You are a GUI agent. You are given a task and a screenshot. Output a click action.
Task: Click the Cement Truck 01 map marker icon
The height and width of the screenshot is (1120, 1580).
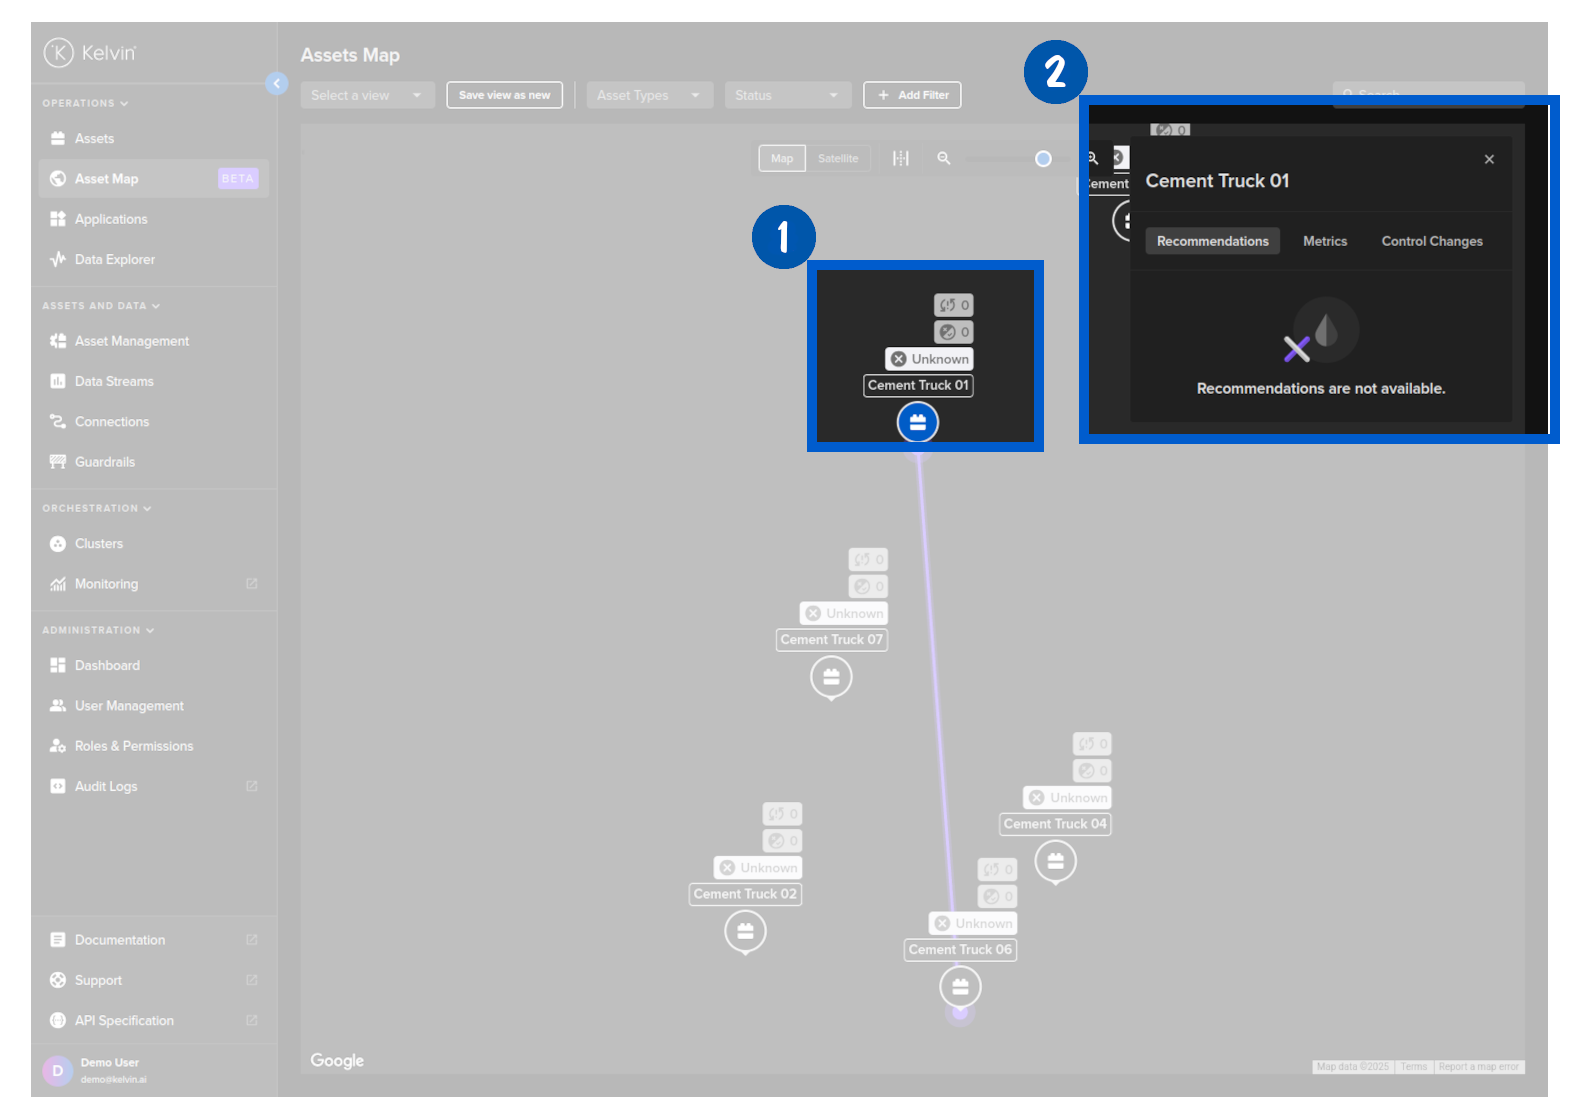917,422
